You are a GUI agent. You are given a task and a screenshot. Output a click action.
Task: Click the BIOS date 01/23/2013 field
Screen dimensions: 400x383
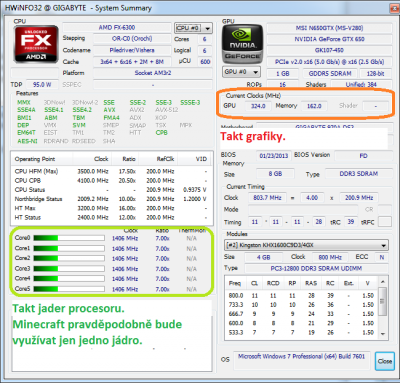tap(274, 156)
